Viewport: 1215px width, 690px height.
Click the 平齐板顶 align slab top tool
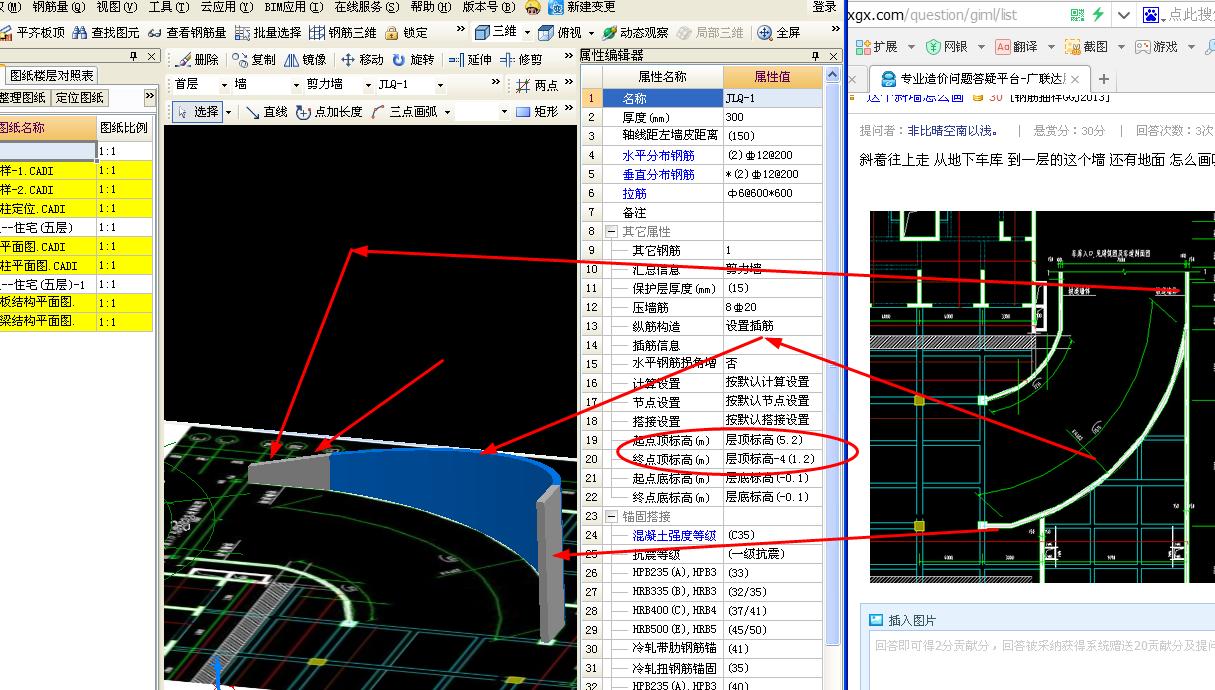33,33
